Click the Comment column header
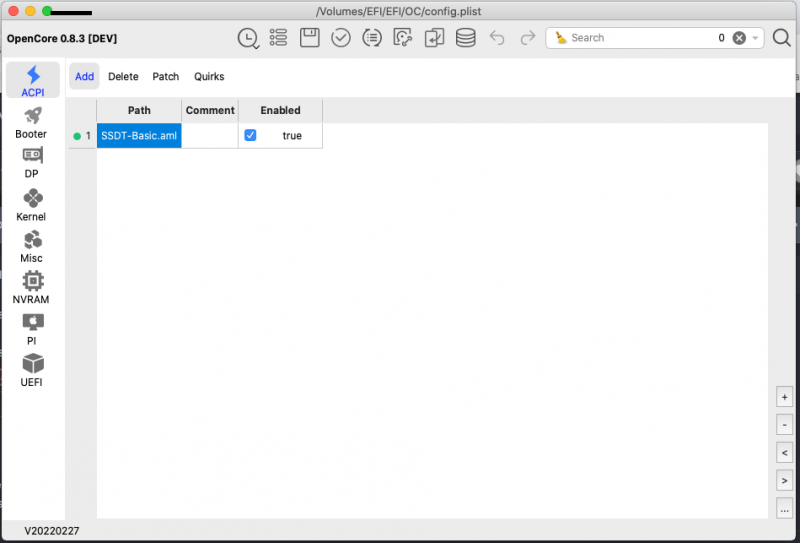The image size is (800, 543). (x=210, y=110)
